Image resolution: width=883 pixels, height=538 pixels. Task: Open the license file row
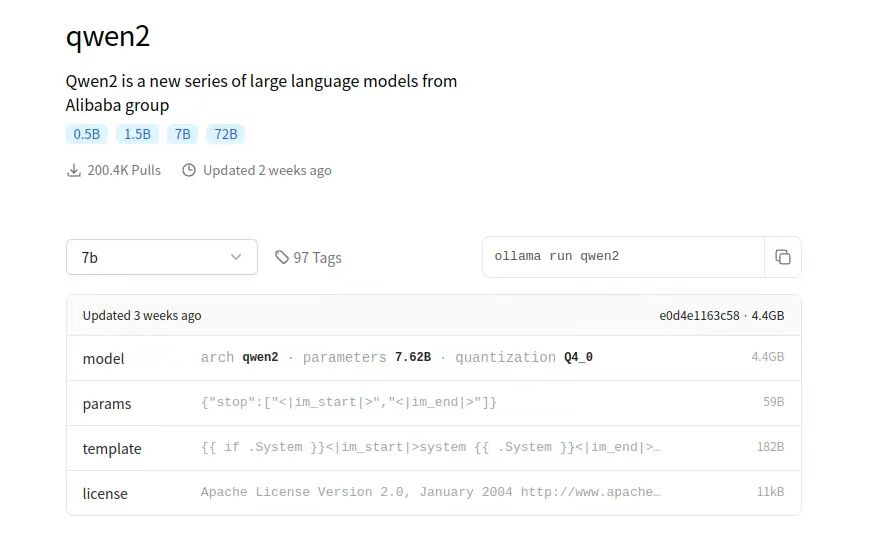point(434,493)
